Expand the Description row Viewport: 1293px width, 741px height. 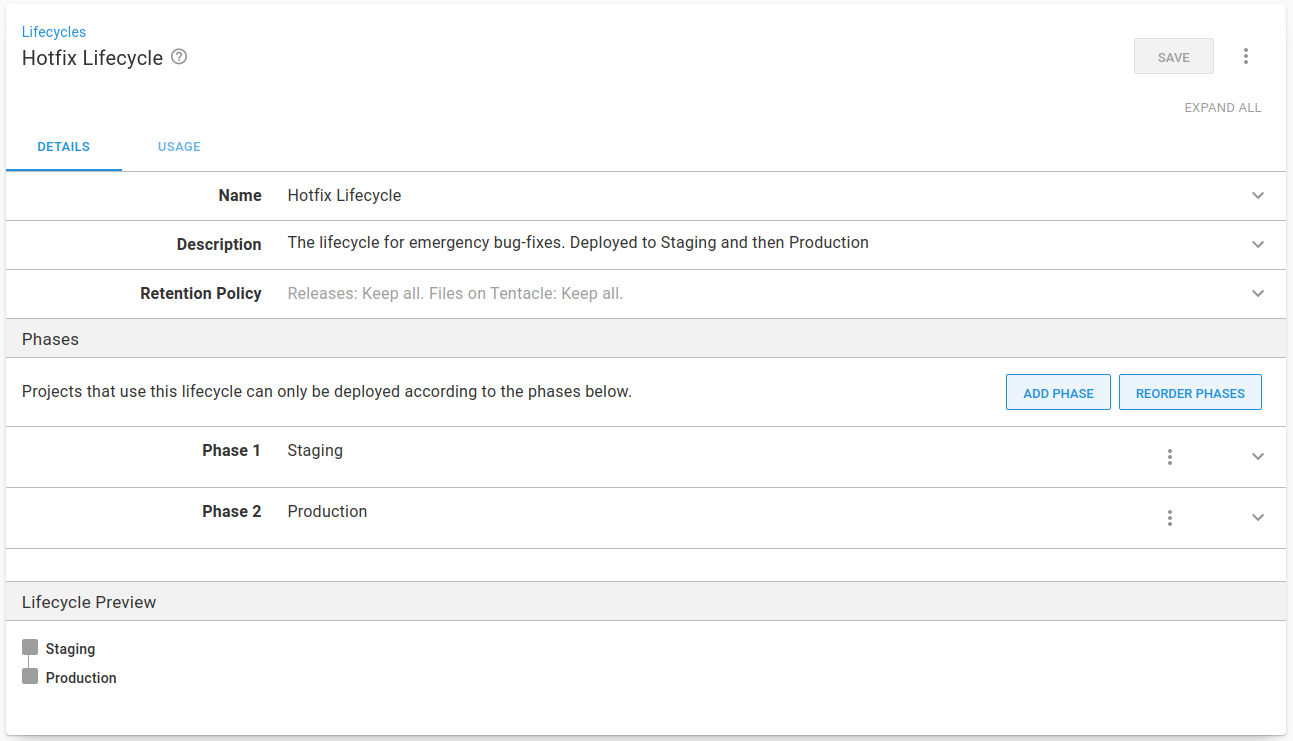[1257, 245]
